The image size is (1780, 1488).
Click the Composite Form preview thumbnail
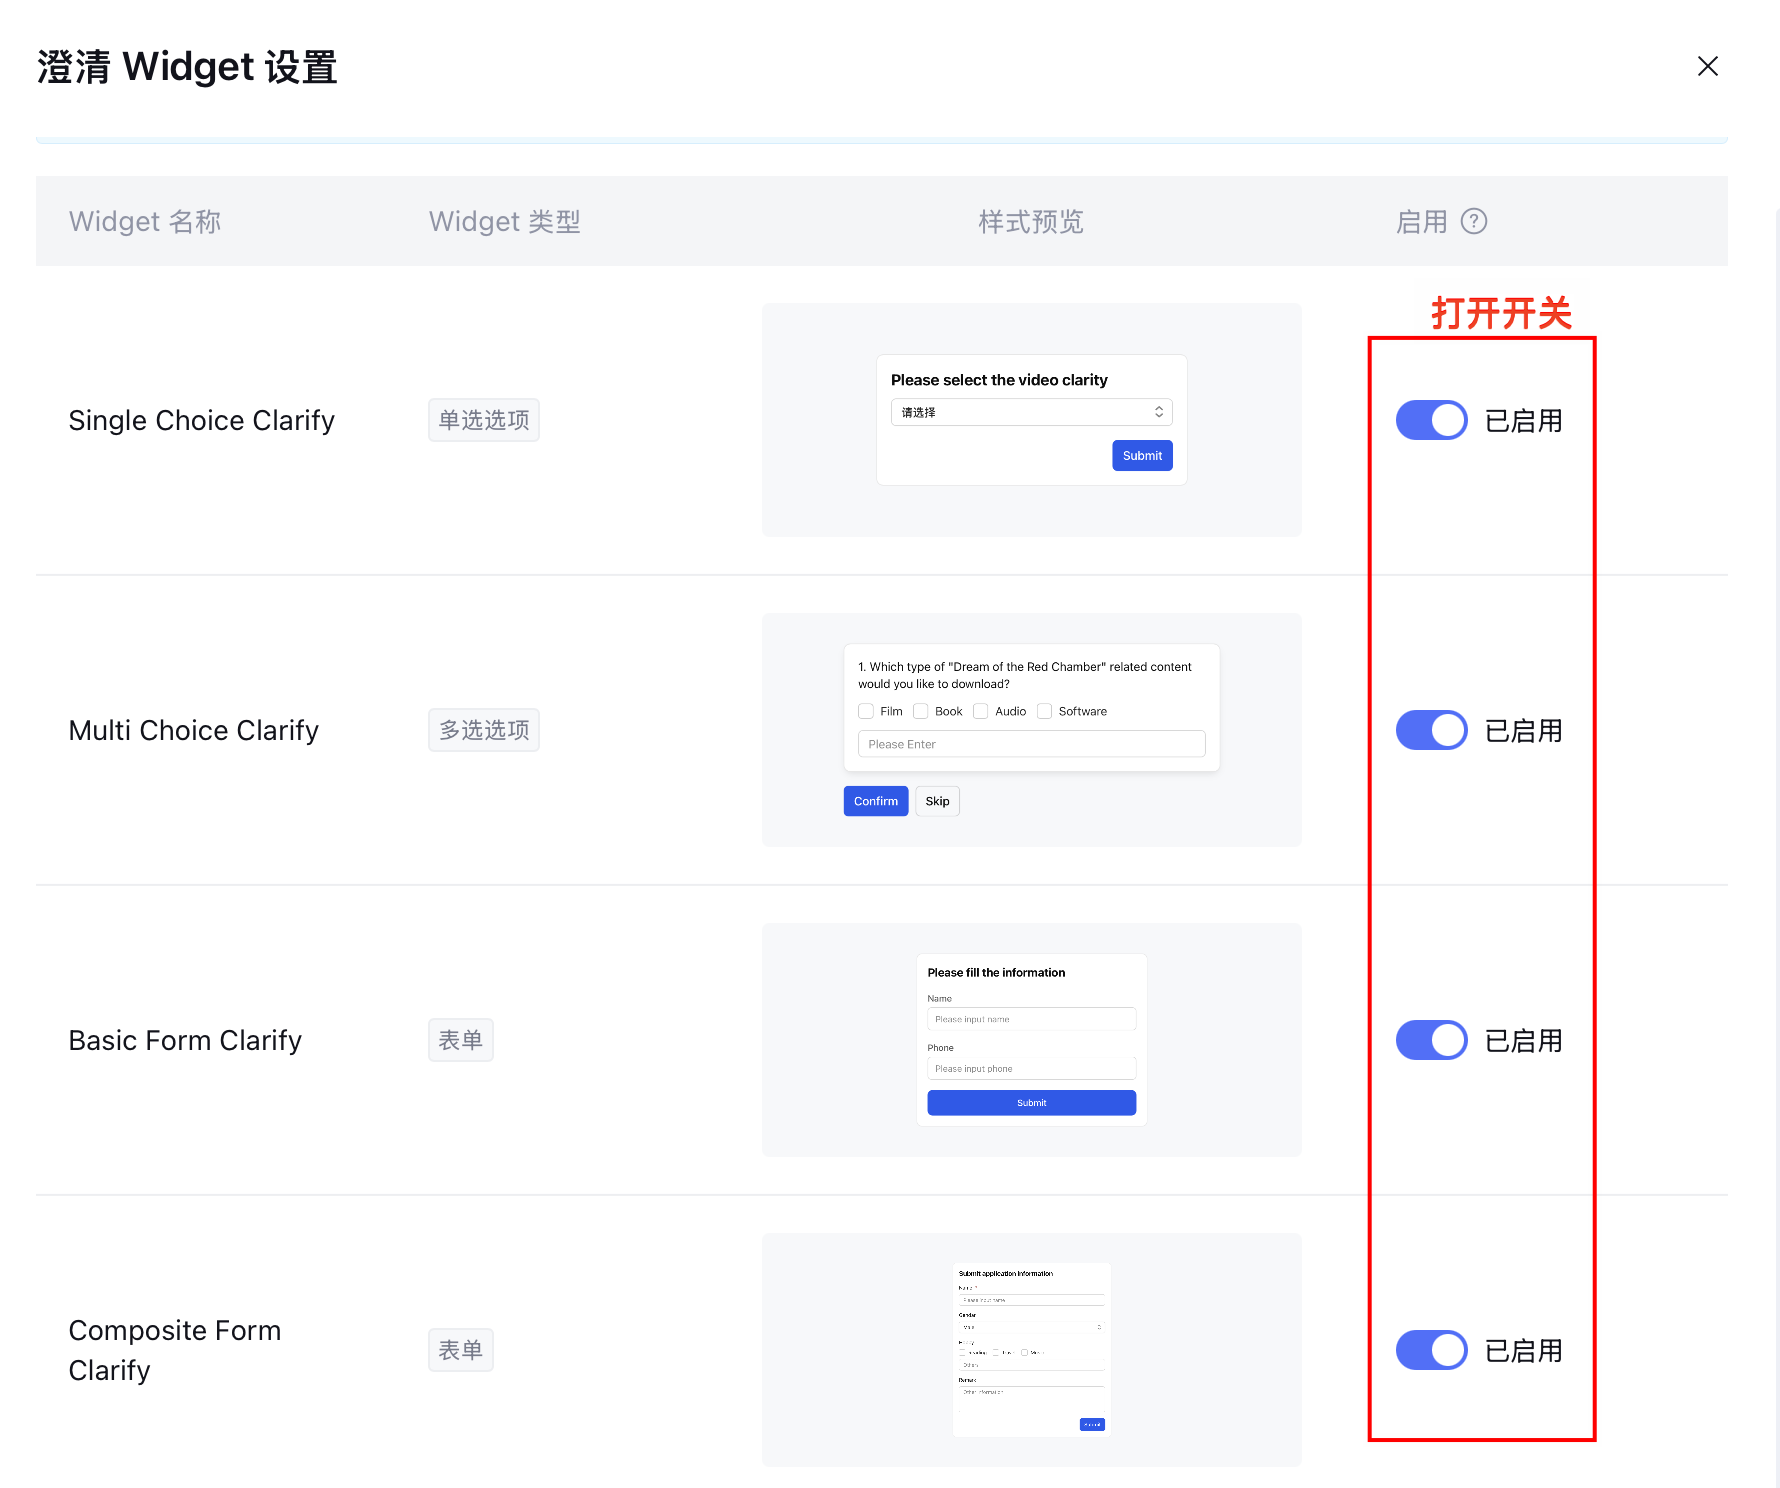coord(1031,1349)
